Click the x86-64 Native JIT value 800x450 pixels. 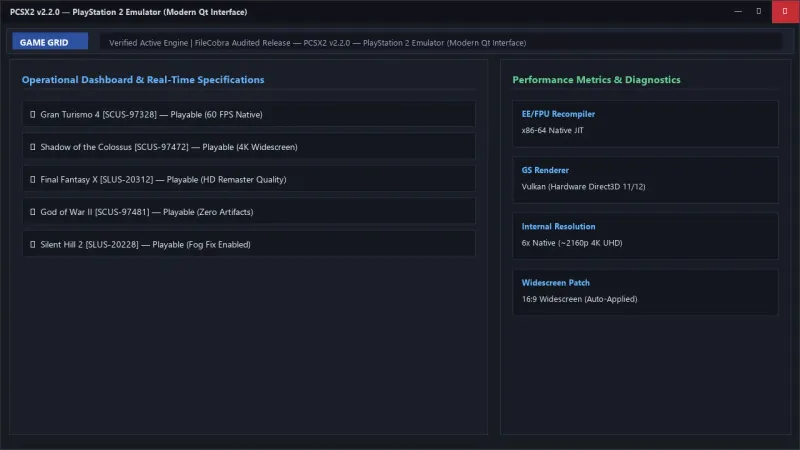click(x=553, y=130)
